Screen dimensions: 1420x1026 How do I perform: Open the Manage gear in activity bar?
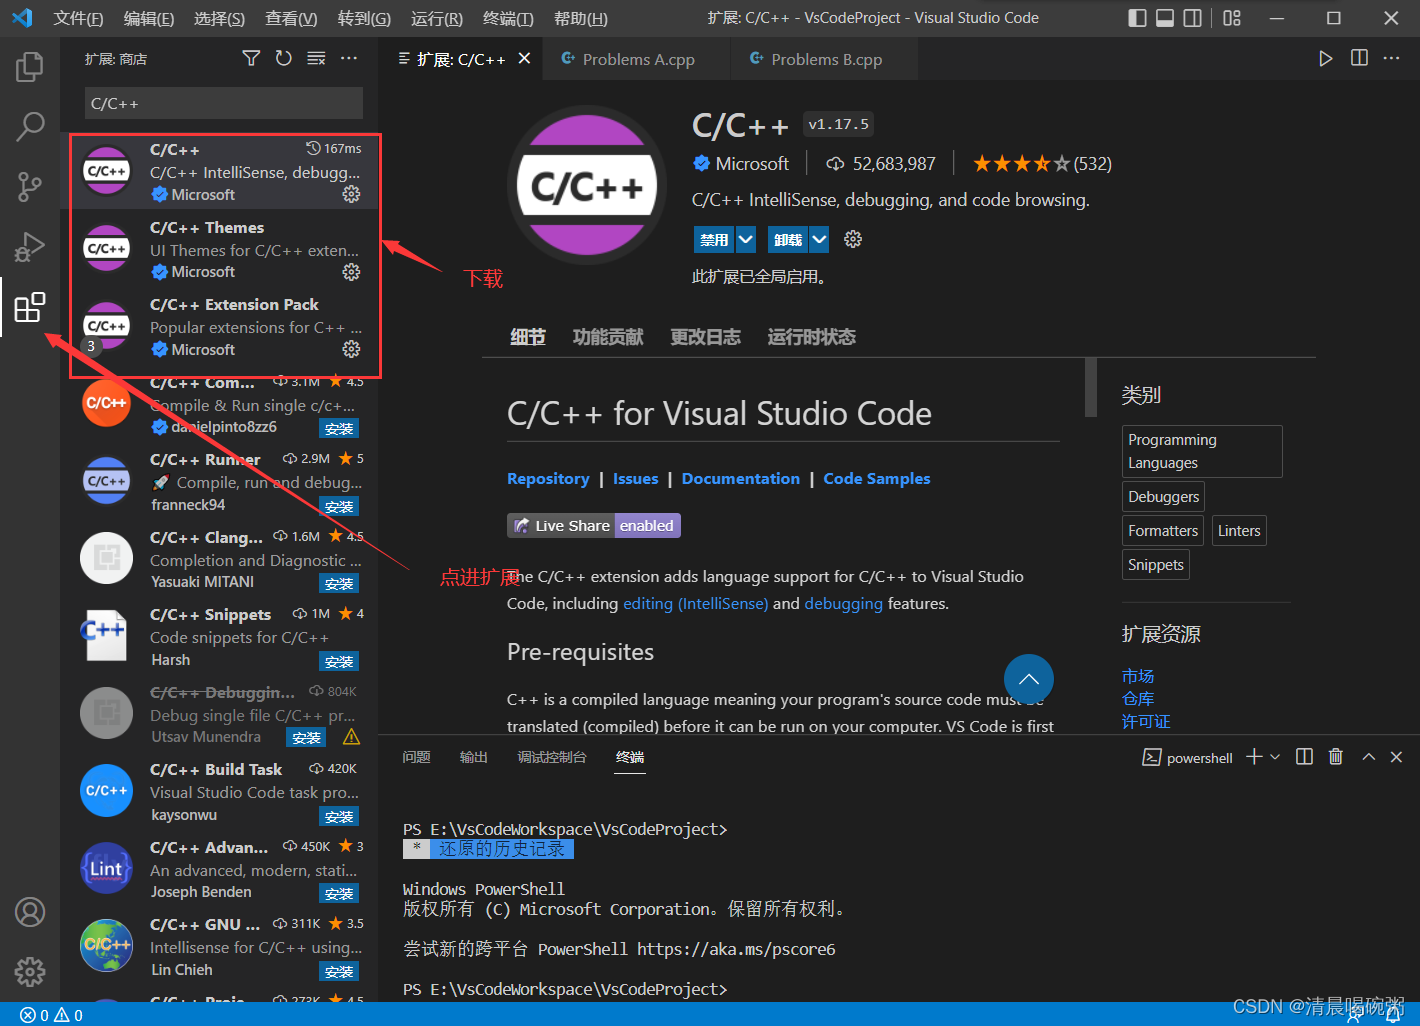click(x=30, y=971)
